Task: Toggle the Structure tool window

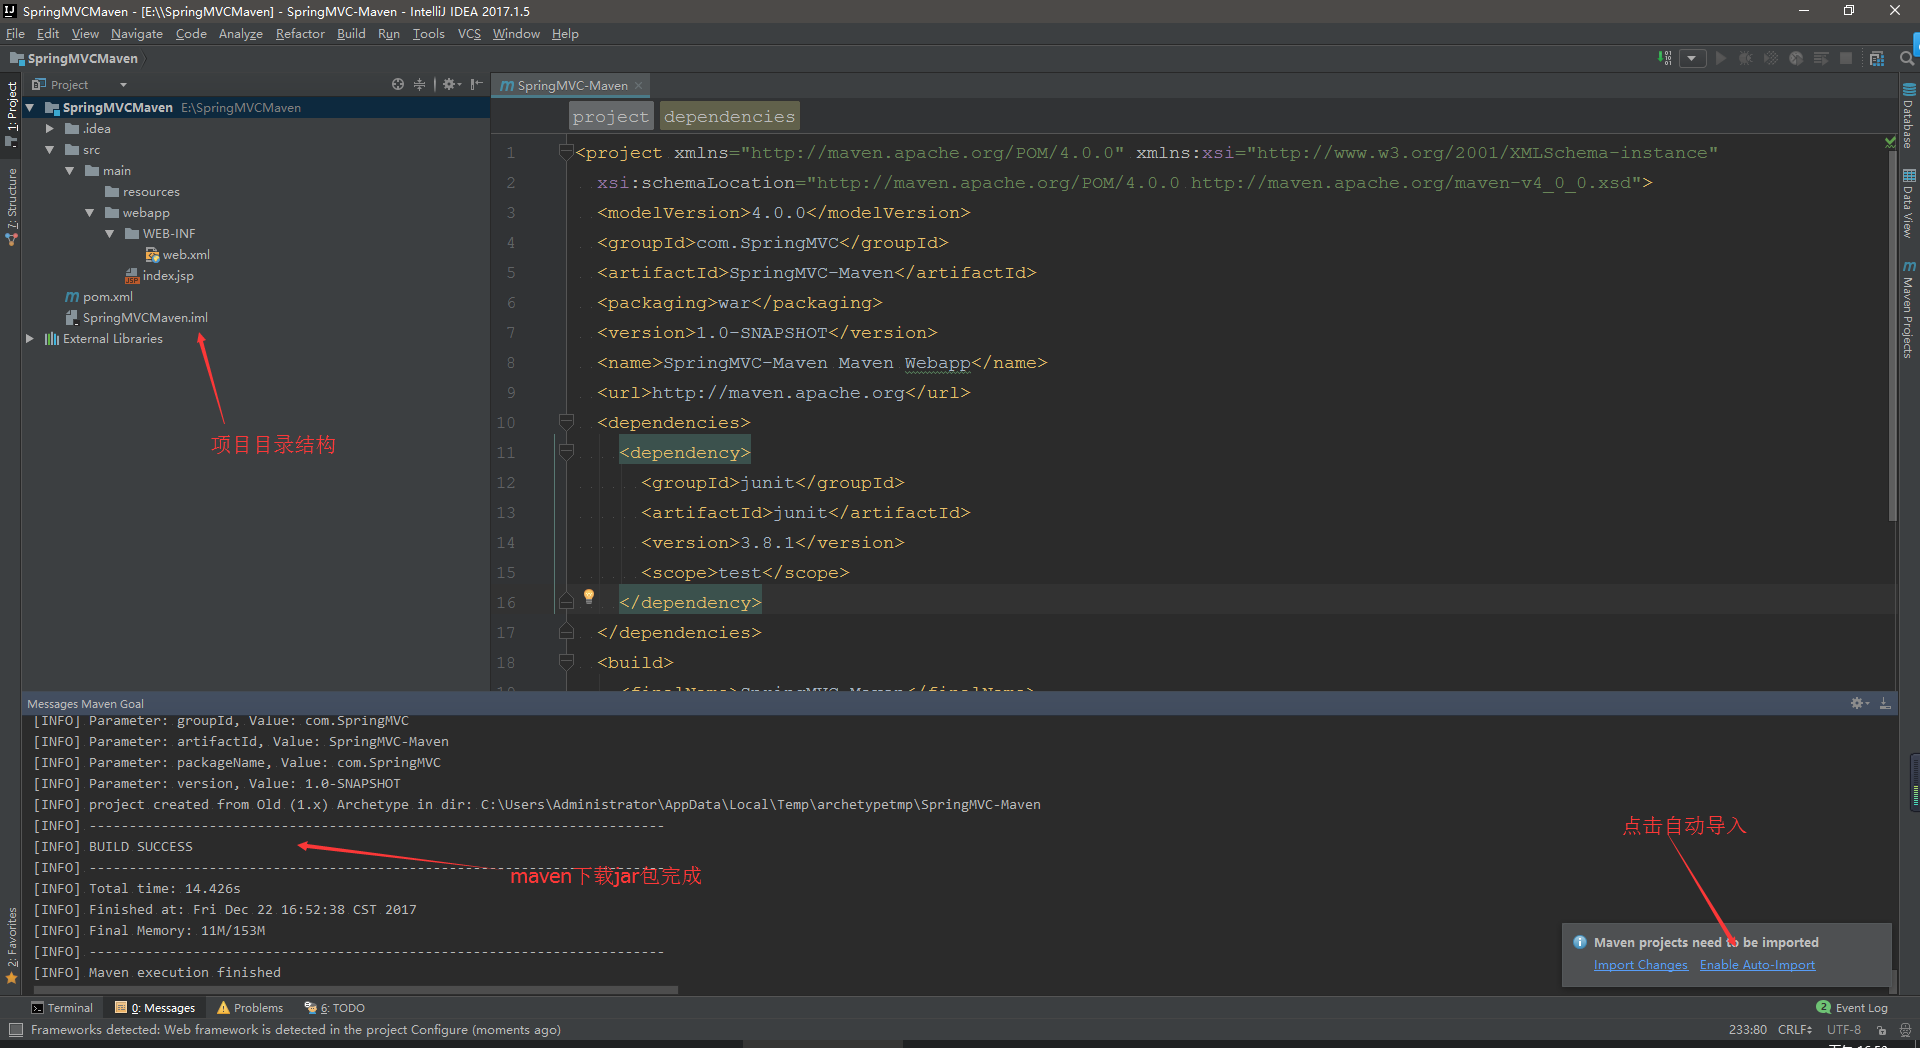Action: 11,208
